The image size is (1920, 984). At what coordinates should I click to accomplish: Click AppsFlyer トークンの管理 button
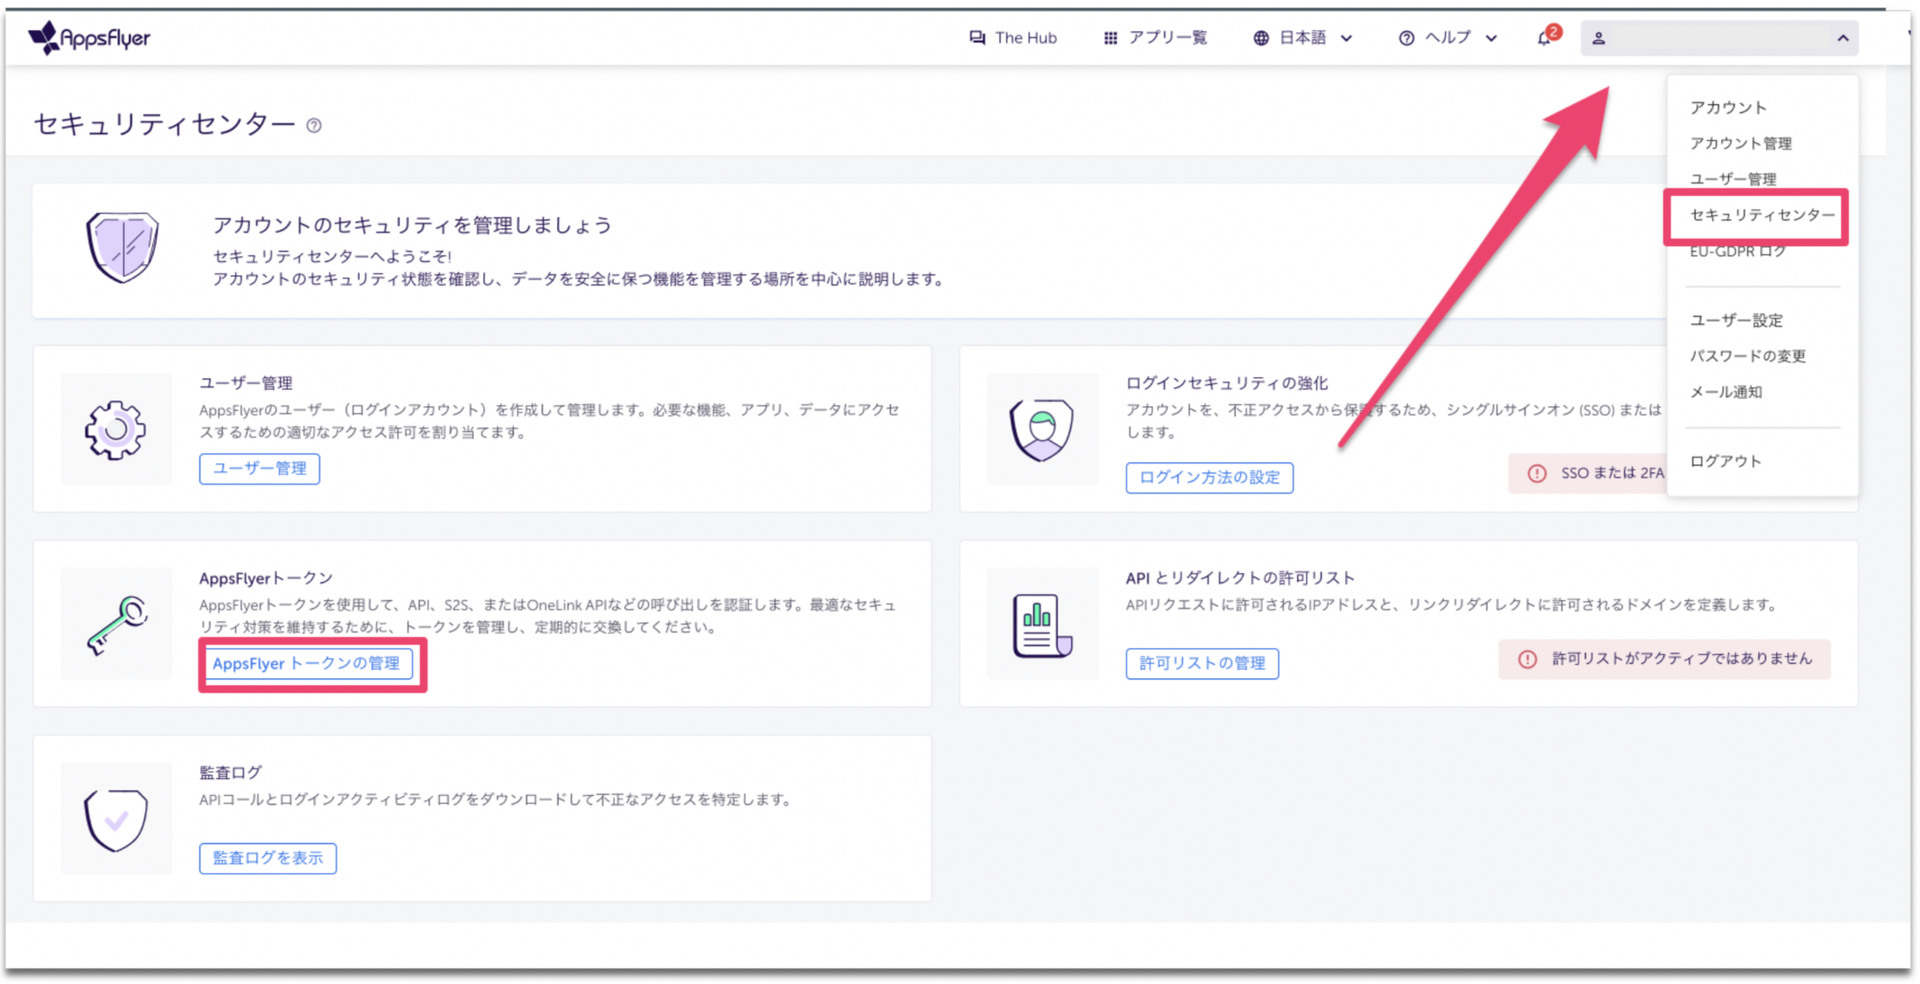point(306,663)
